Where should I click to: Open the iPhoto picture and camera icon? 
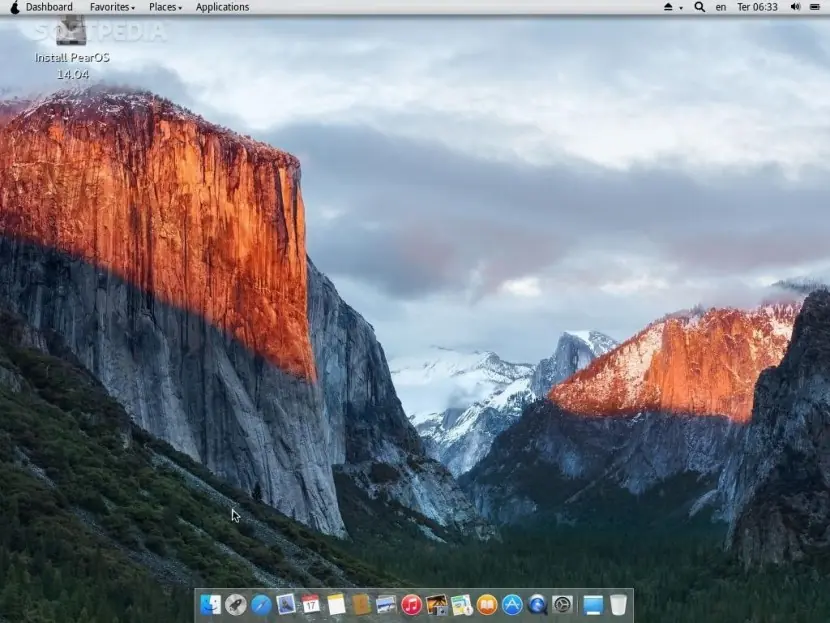(x=437, y=604)
